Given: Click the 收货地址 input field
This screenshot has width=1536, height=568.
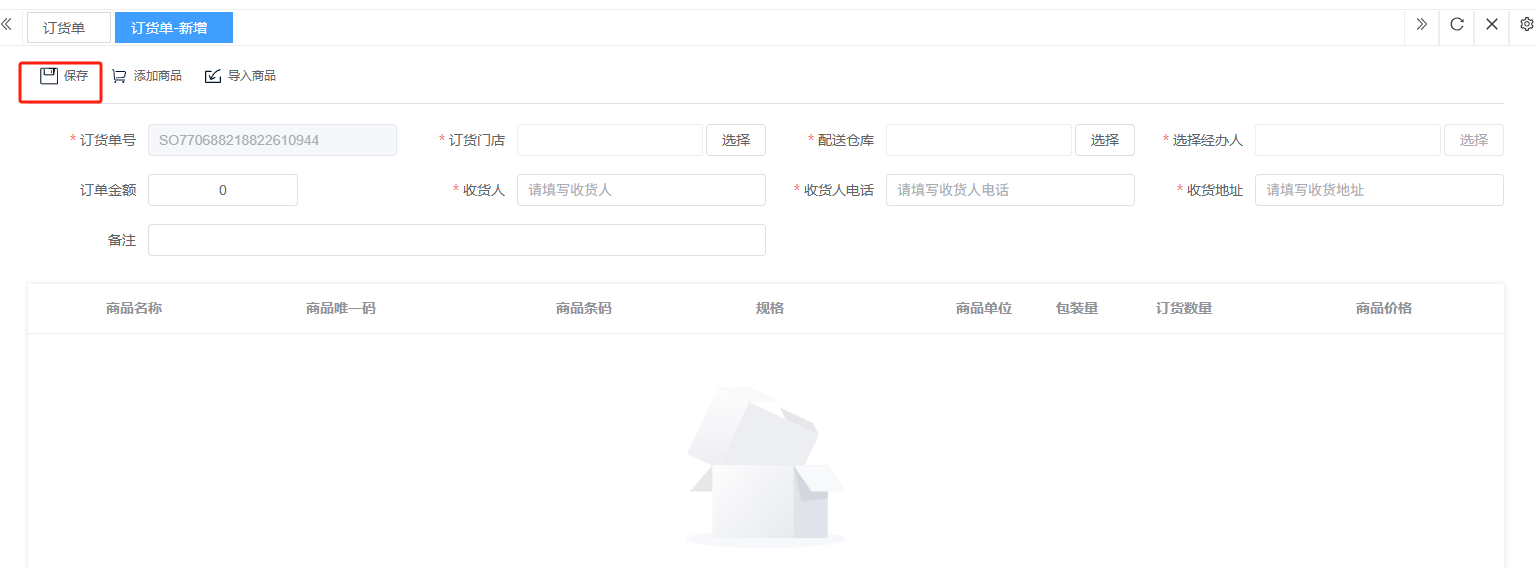Looking at the screenshot, I should click(x=1378, y=190).
